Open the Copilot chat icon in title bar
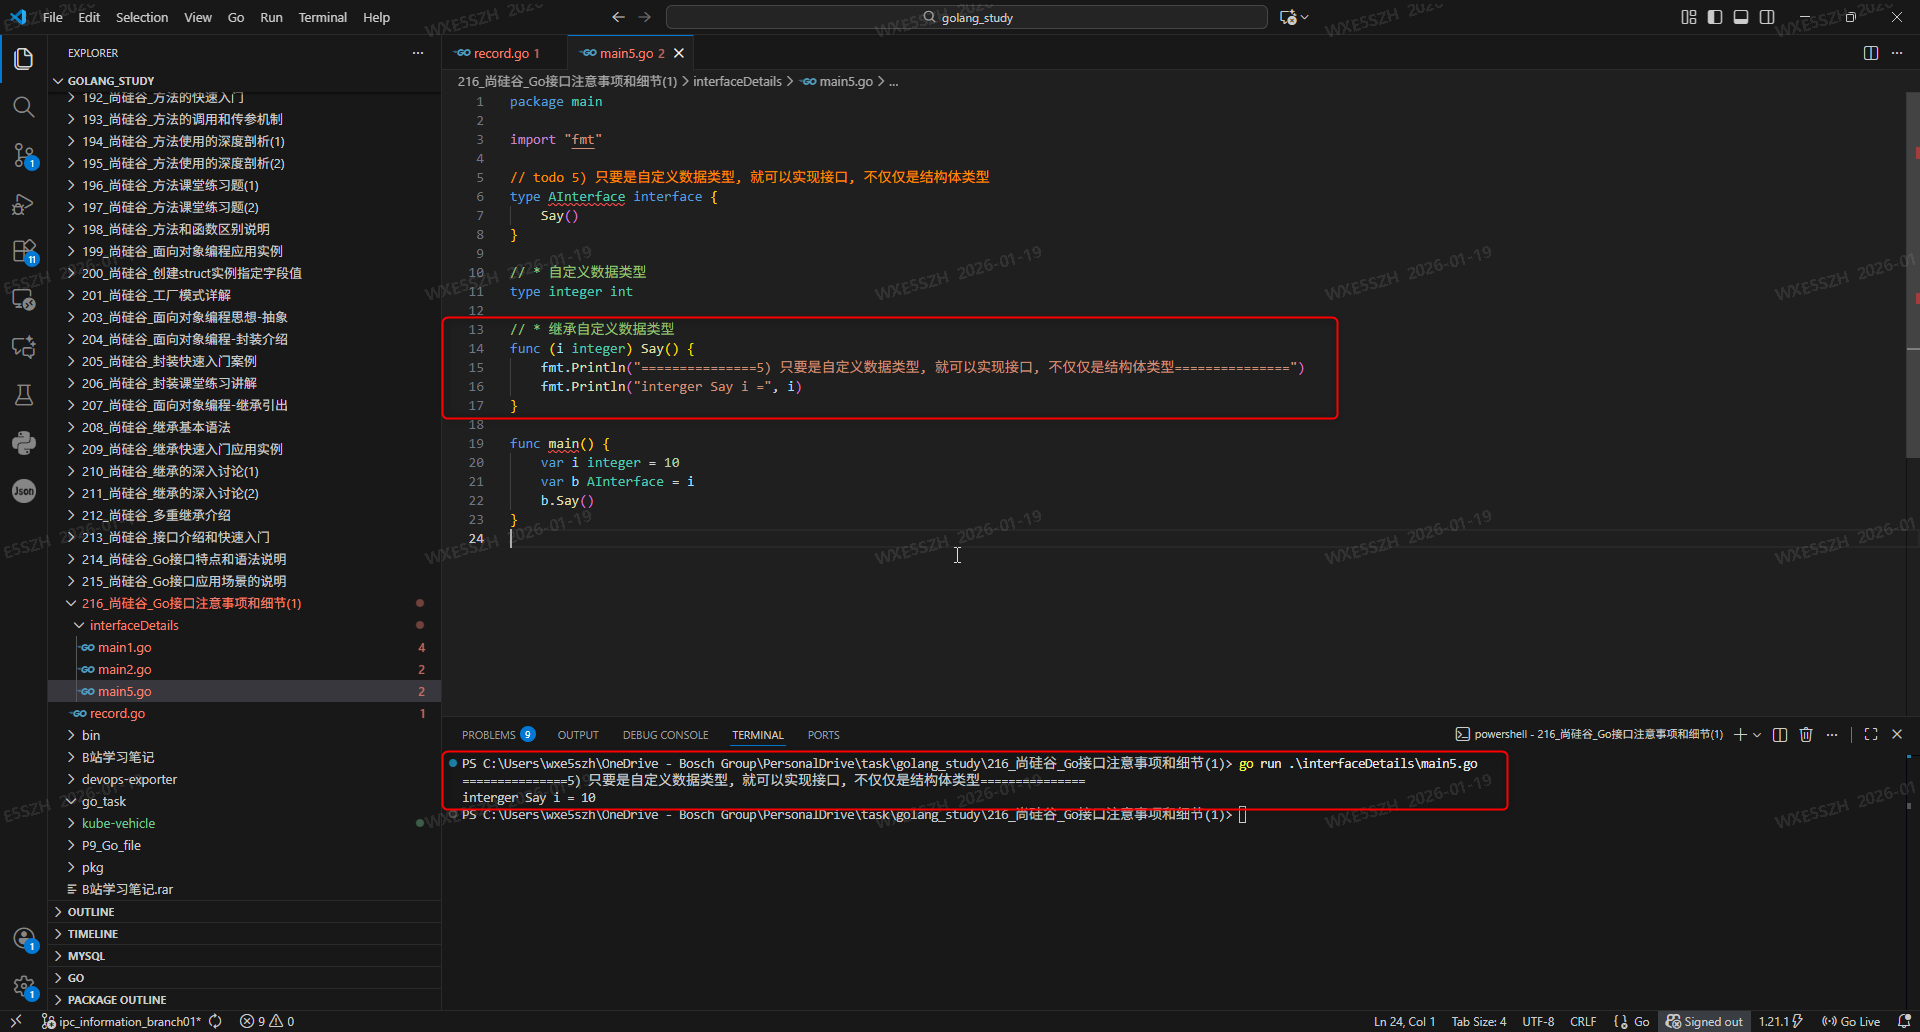The height and width of the screenshot is (1032, 1920). (x=1288, y=17)
